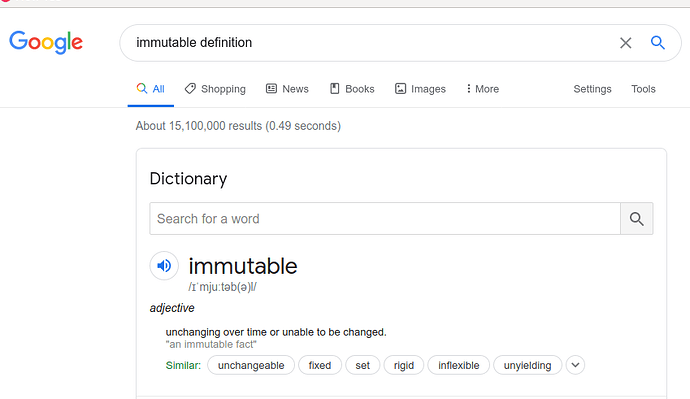Open Settings in the search menu
Viewport: 690px width, 399px height.
(x=592, y=89)
